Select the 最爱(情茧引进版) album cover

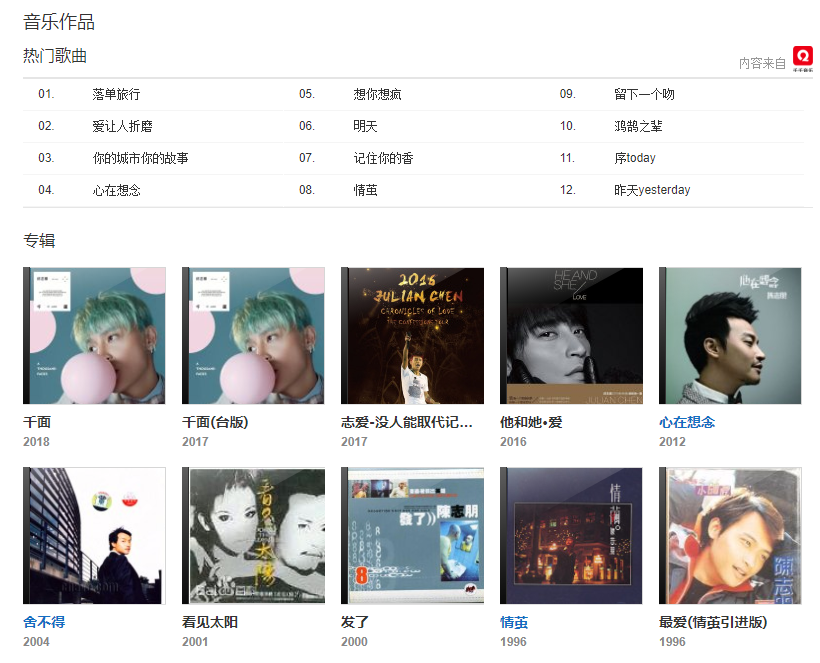(730, 536)
